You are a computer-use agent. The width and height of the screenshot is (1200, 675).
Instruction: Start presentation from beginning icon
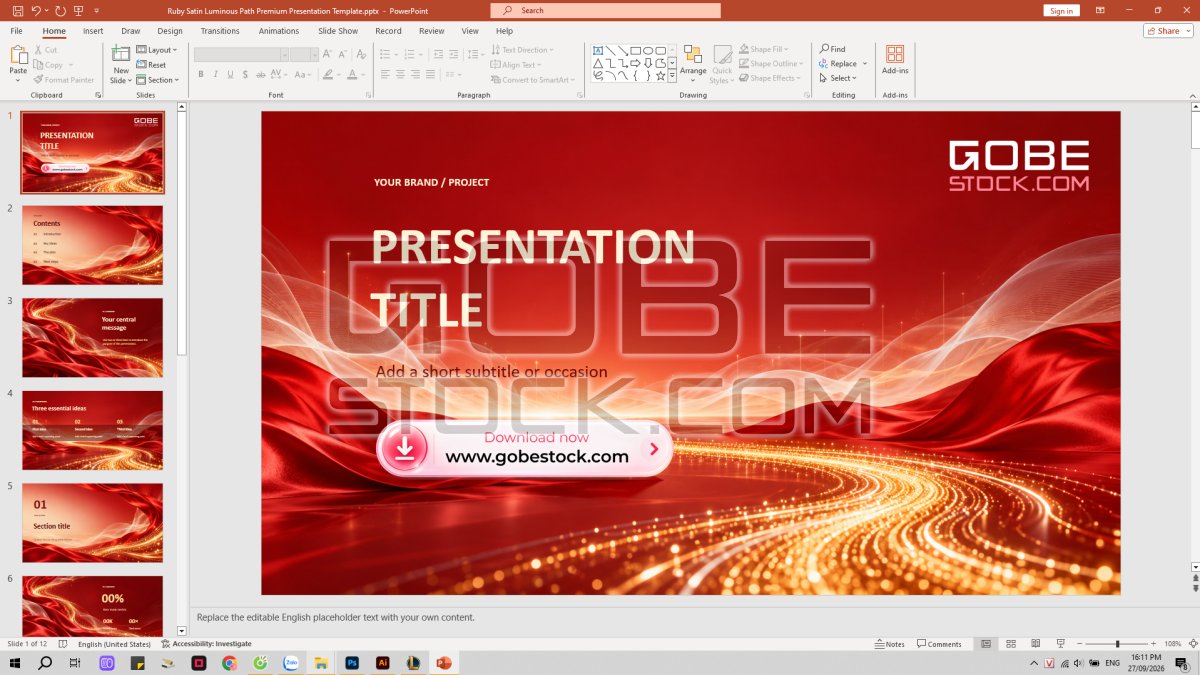point(79,10)
